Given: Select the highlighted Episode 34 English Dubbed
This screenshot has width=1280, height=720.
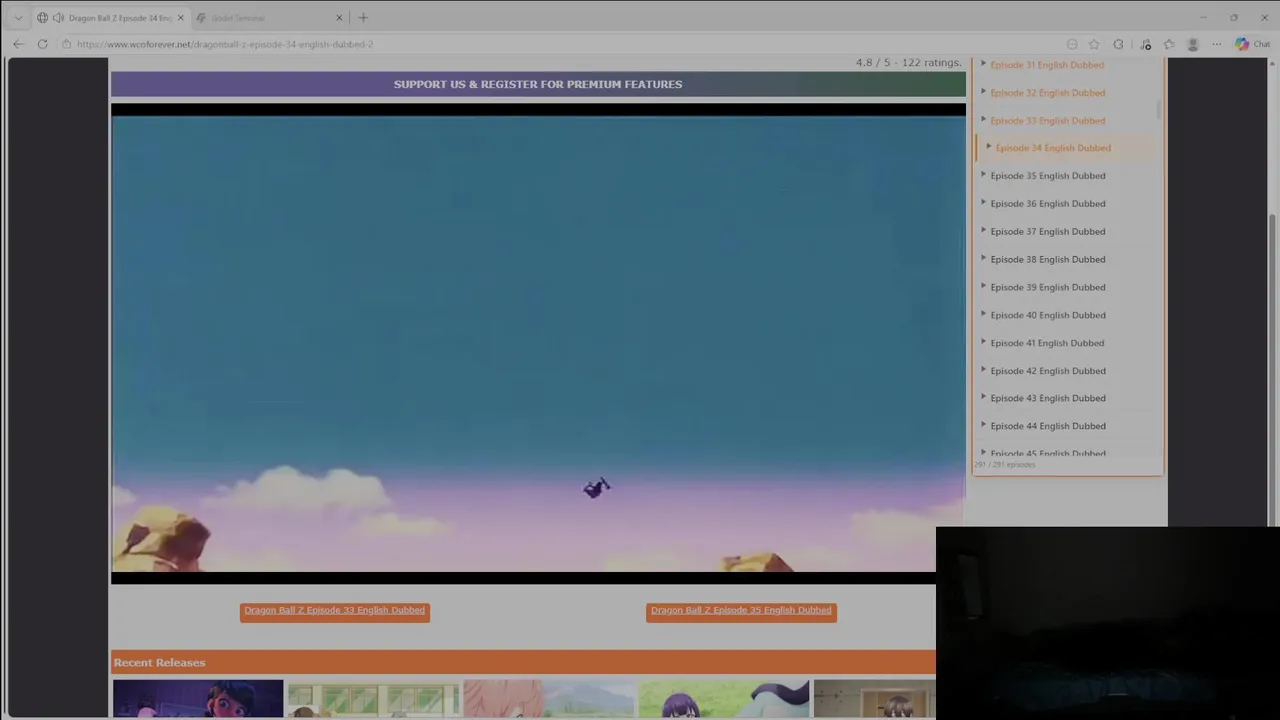Looking at the screenshot, I should coord(1053,148).
